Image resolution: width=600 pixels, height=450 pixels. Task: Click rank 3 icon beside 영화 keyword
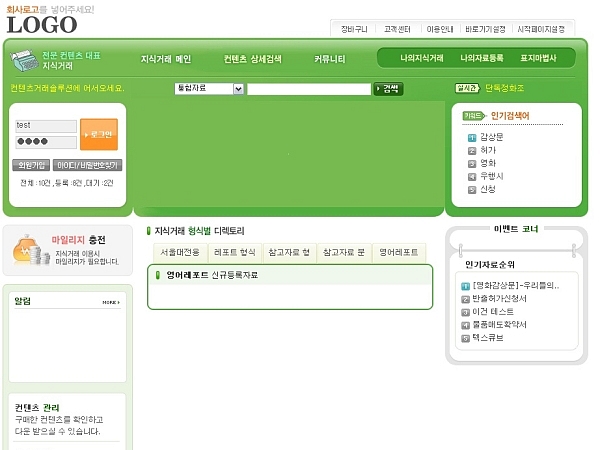click(x=472, y=163)
